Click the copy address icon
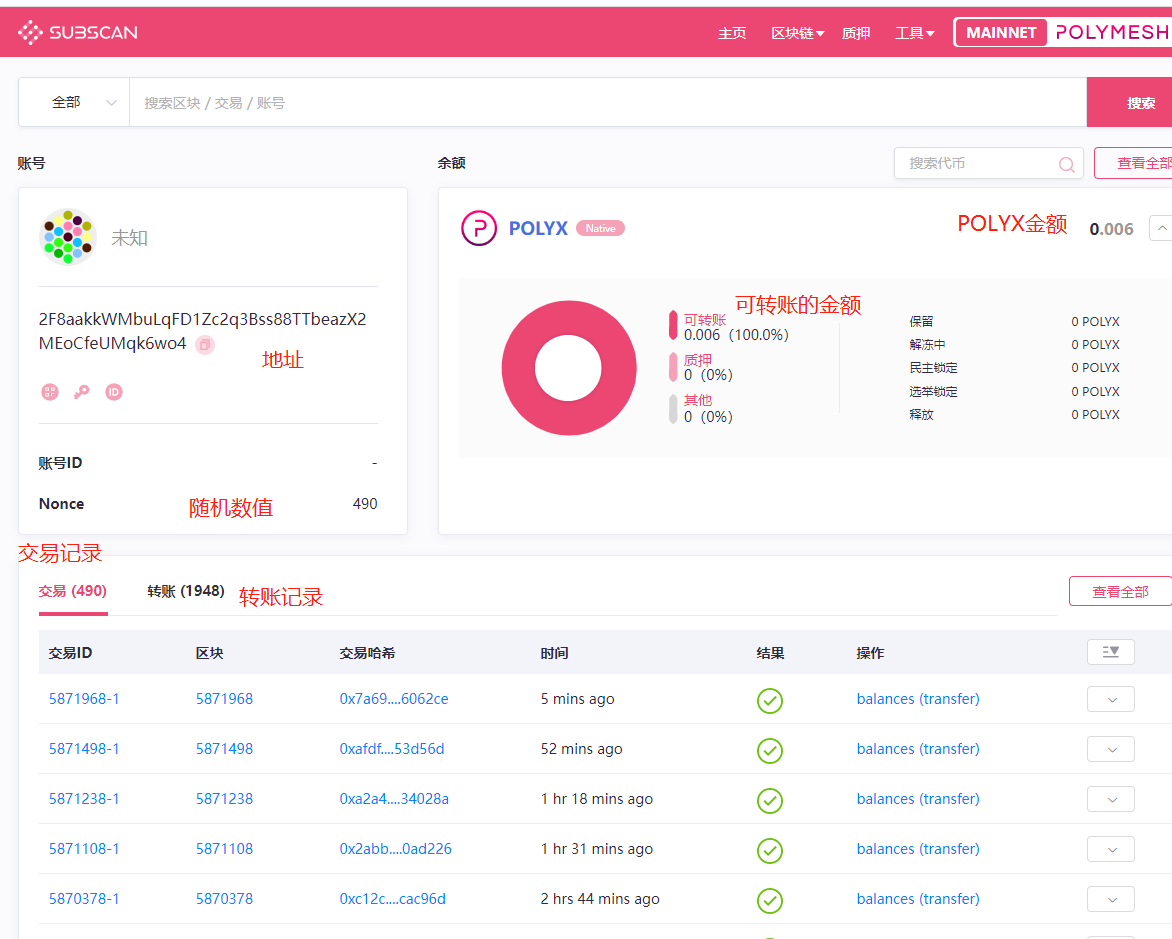Viewport: 1172px width, 939px height. point(204,344)
